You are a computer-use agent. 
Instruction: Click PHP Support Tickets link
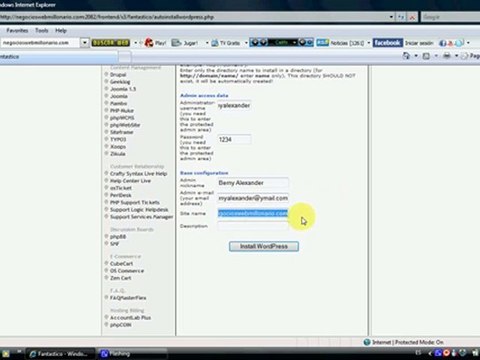click(135, 202)
